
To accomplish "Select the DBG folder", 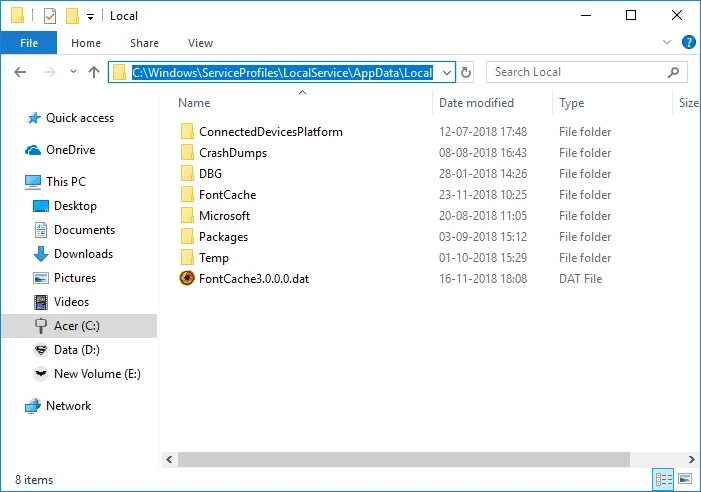I will (211, 173).
